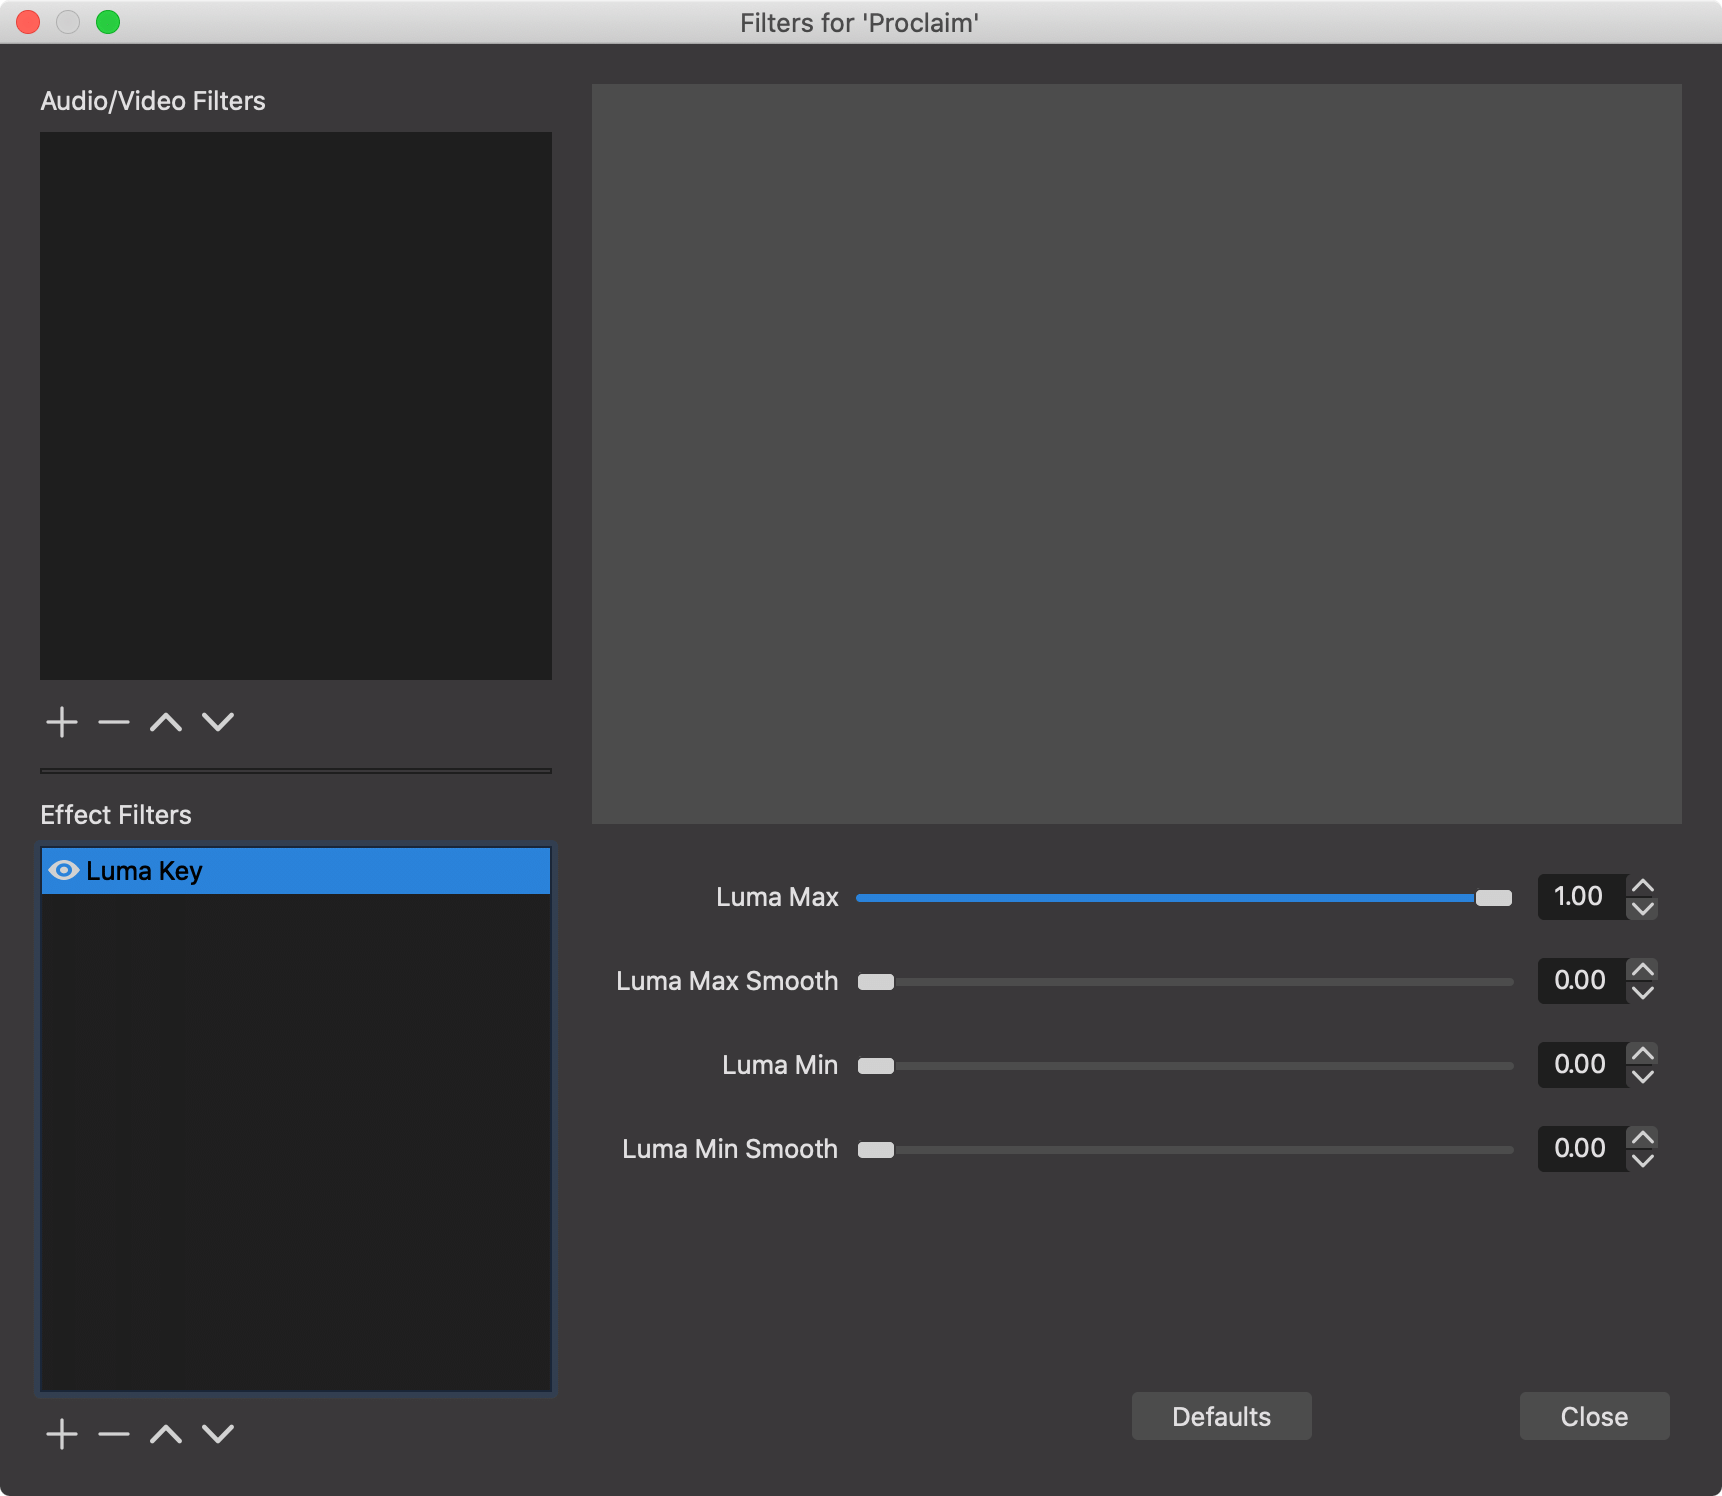Toggle Luma Key filter visibility eye

click(x=64, y=871)
